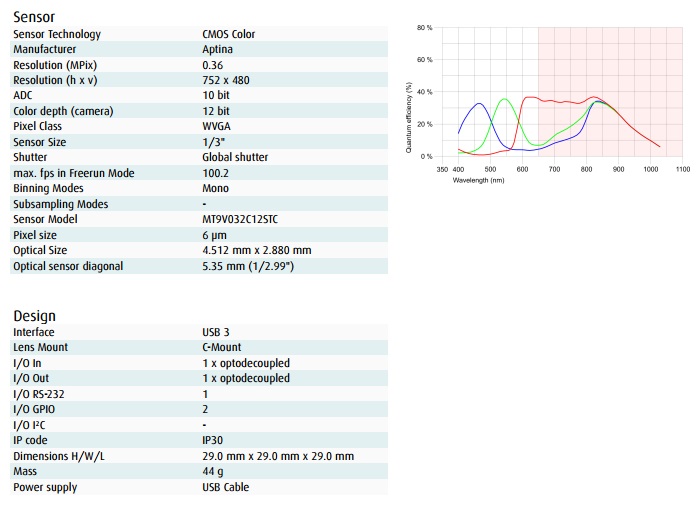Image resolution: width=699 pixels, height=514 pixels.
Task: Select the 'MT9V032C12STC' sensor model
Action: (240, 219)
